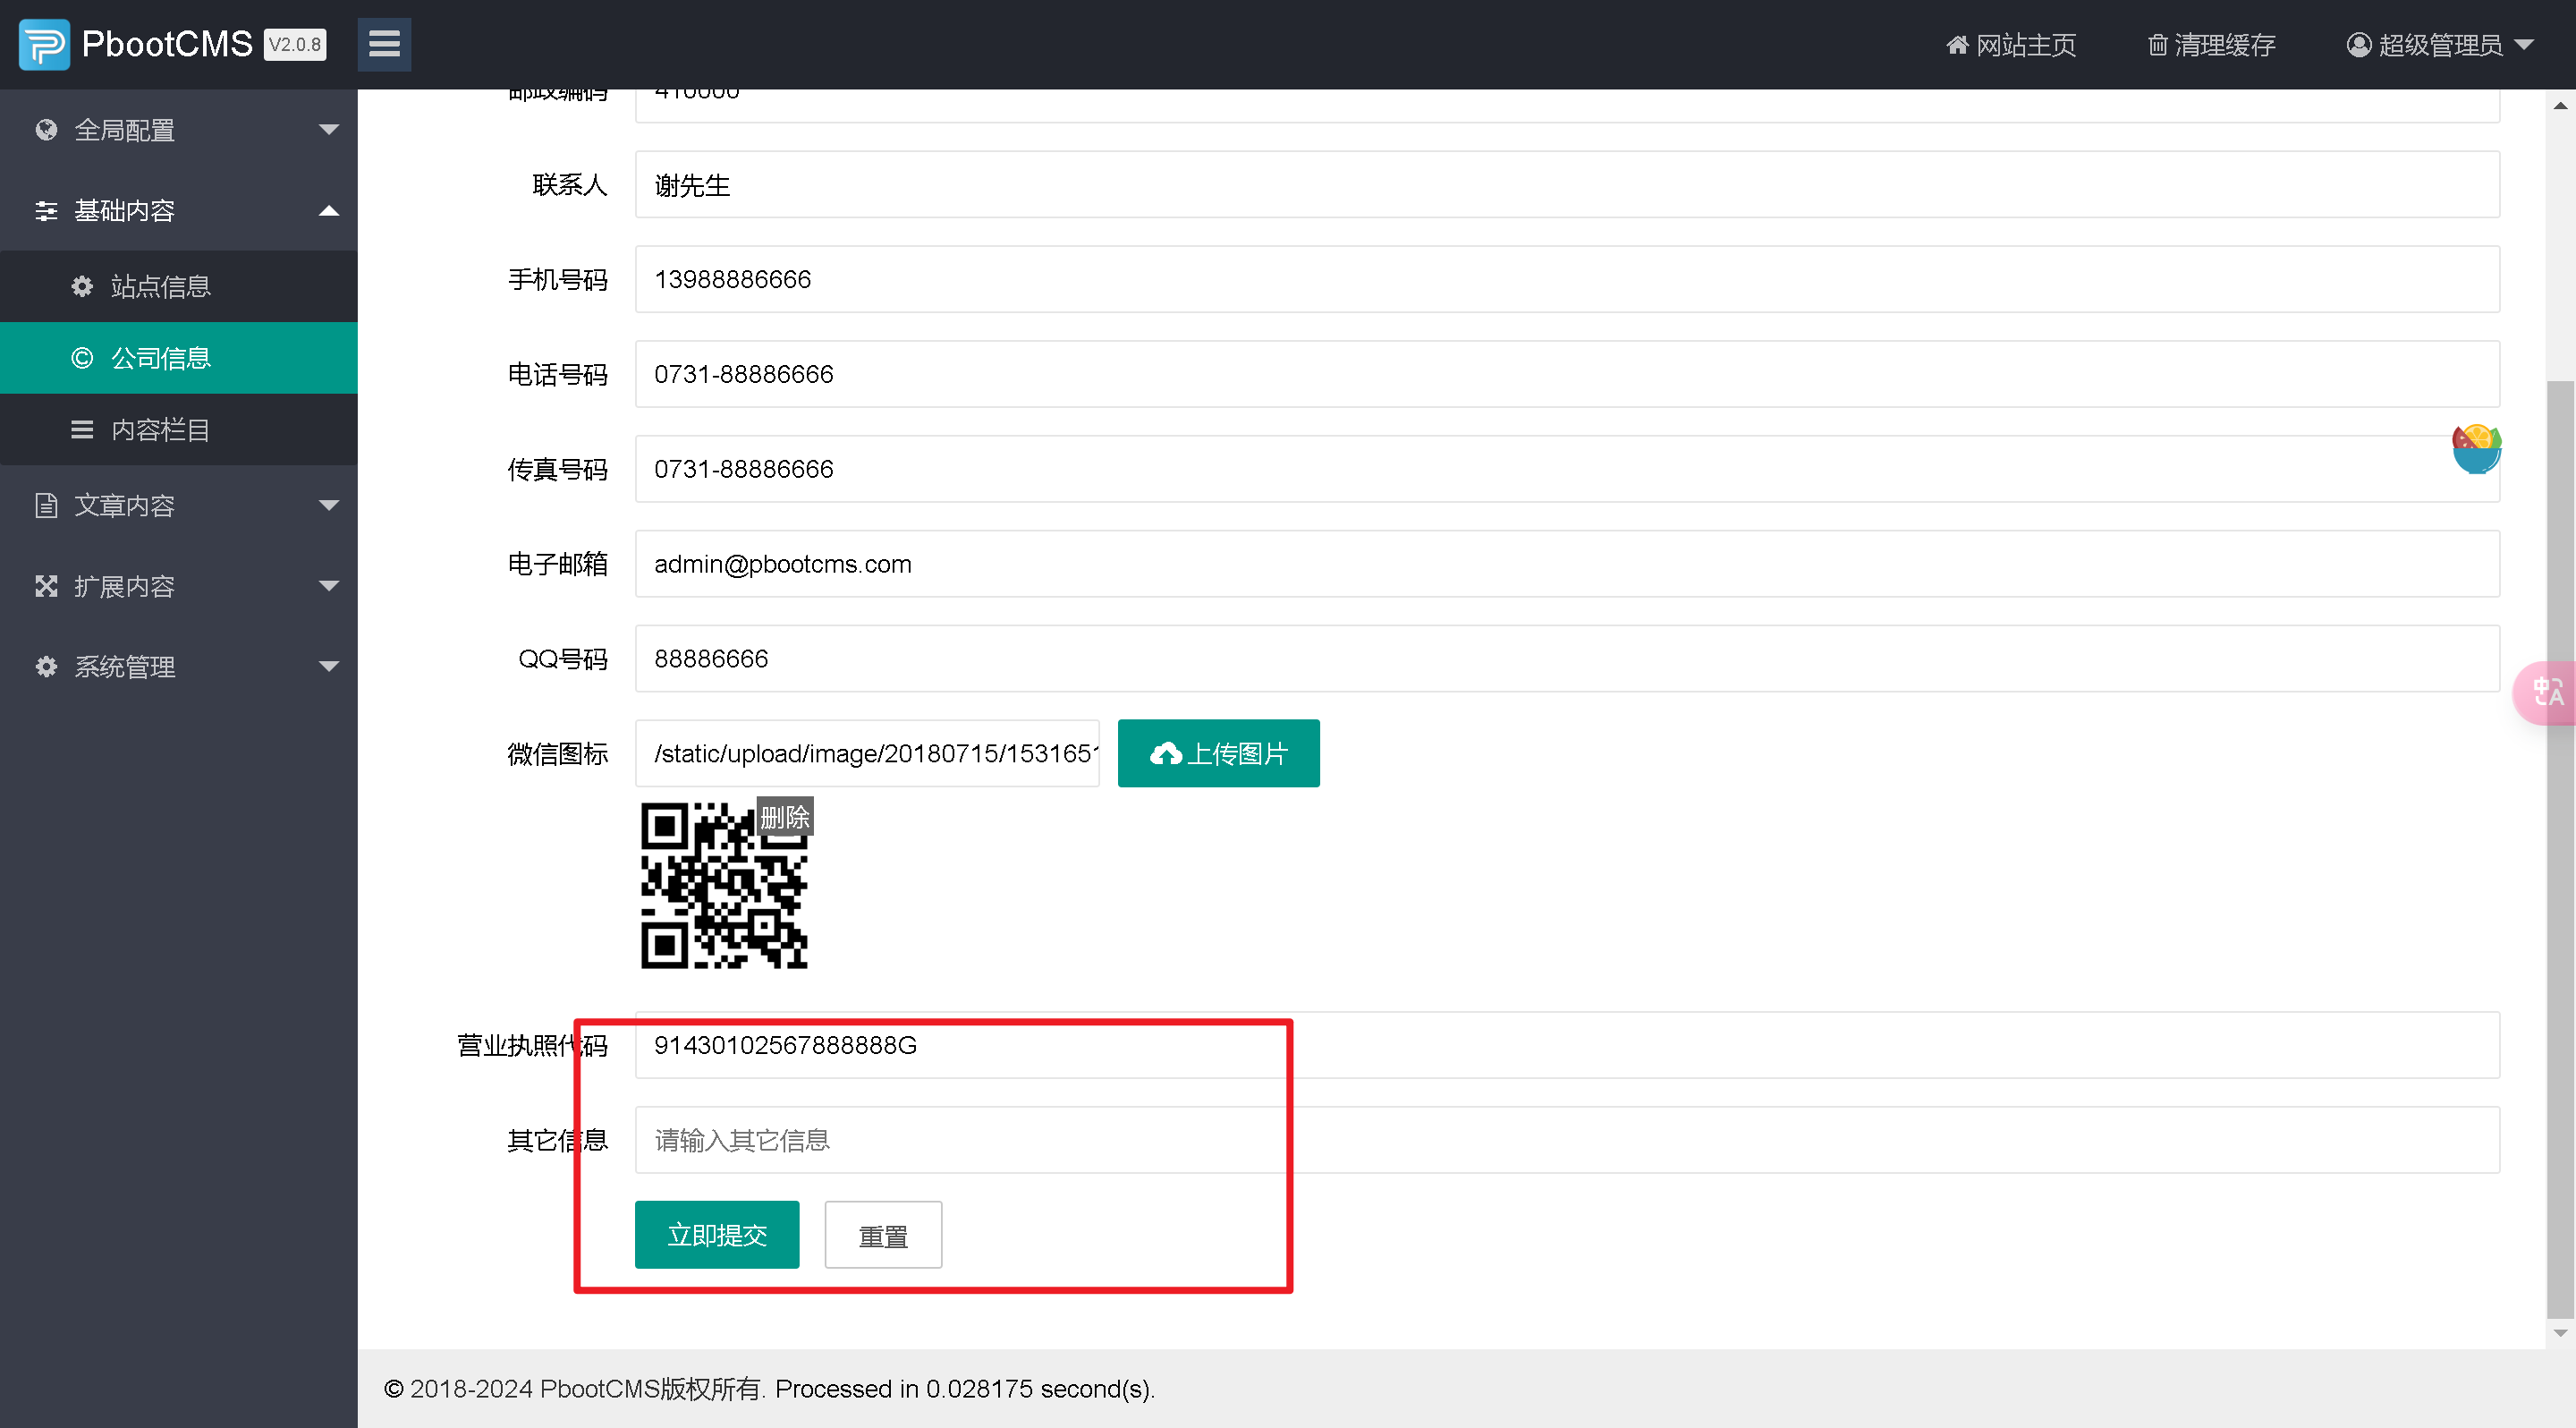
Task: Click the clear cache trash icon
Action: coord(2157,45)
